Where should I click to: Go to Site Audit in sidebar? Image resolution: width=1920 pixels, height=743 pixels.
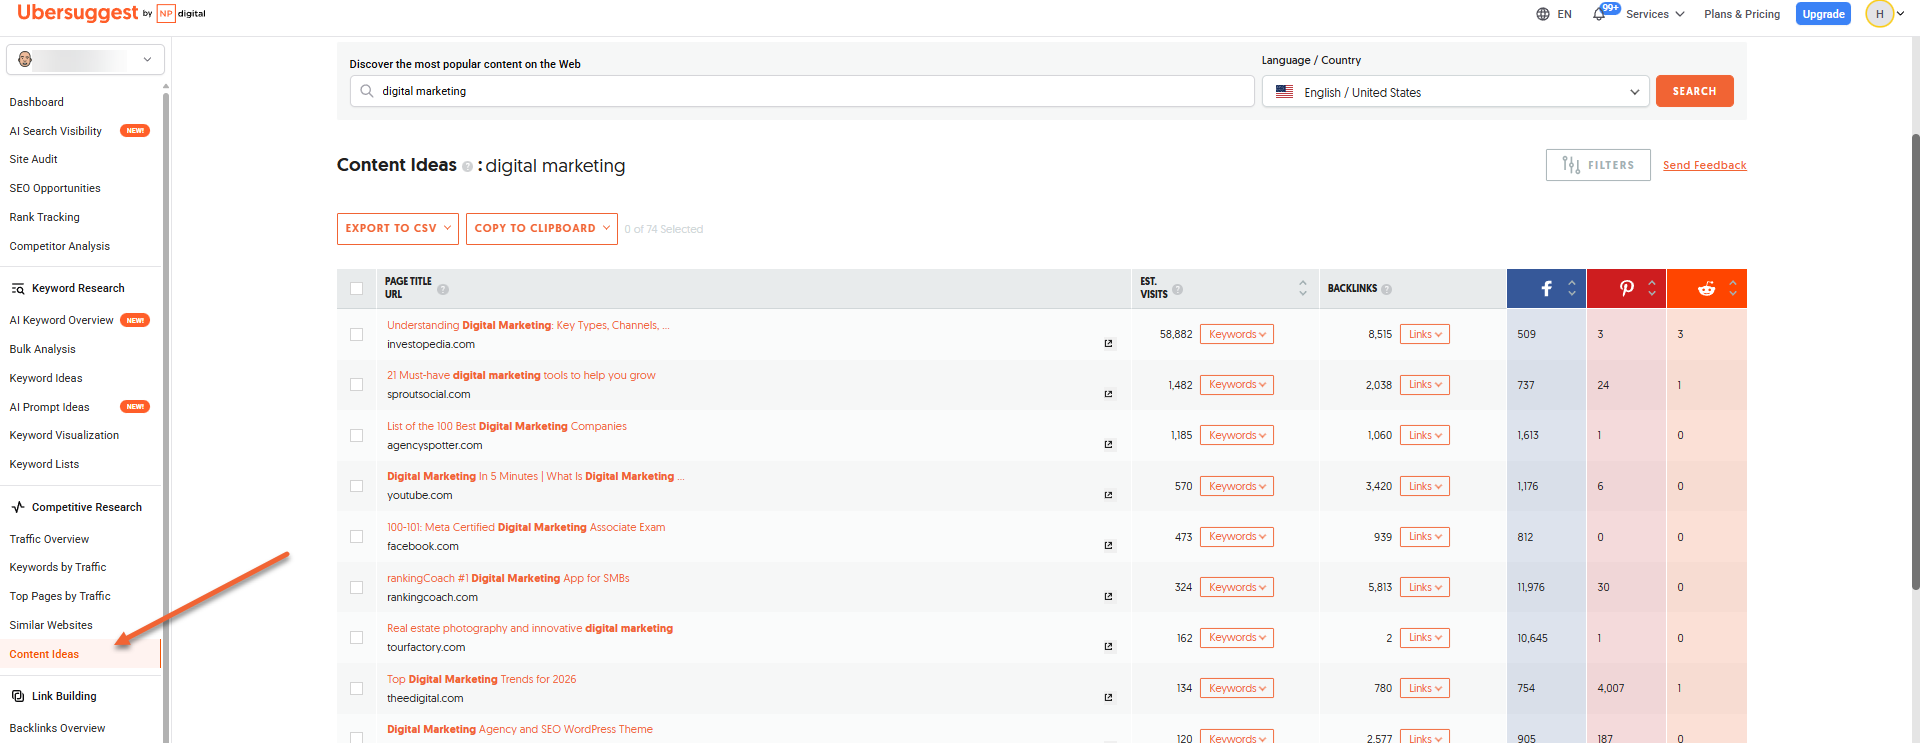coord(34,159)
